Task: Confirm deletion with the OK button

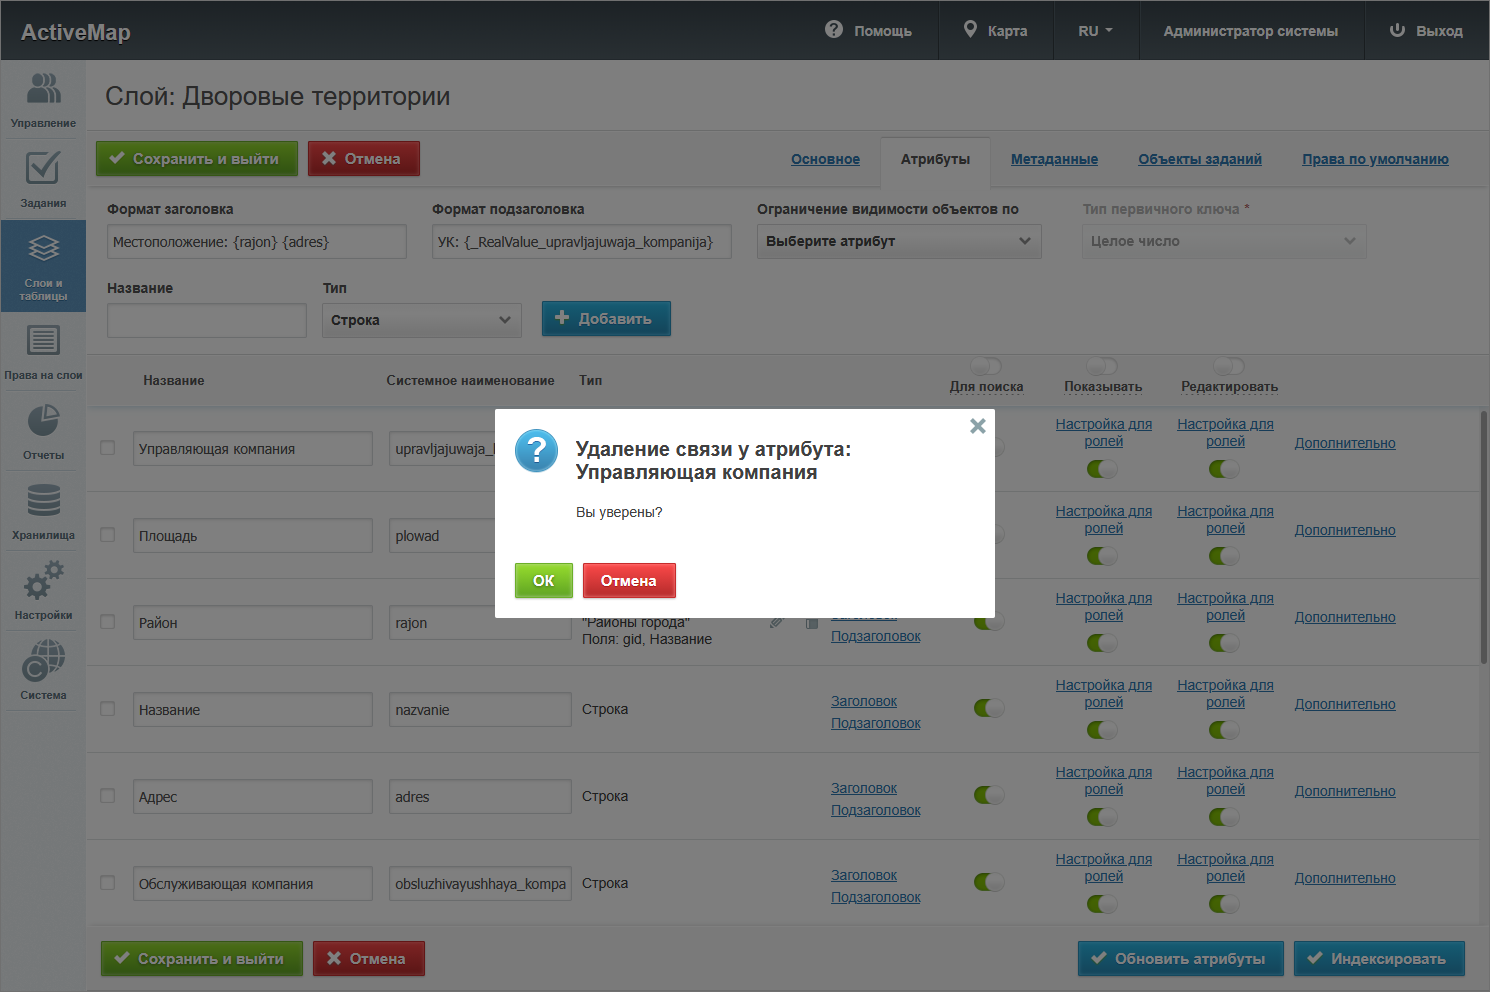Action: point(543,581)
